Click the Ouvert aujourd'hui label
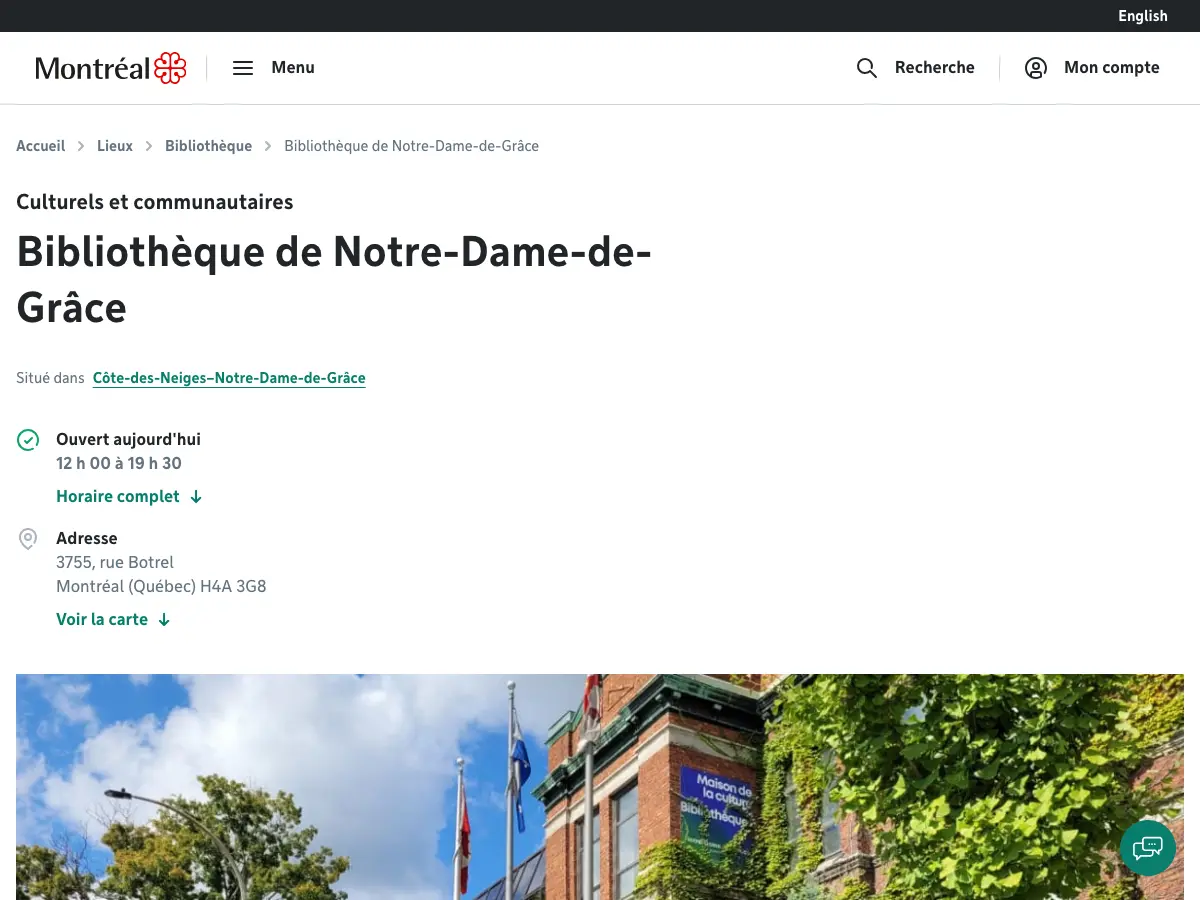This screenshot has height=900, width=1200. (128, 440)
